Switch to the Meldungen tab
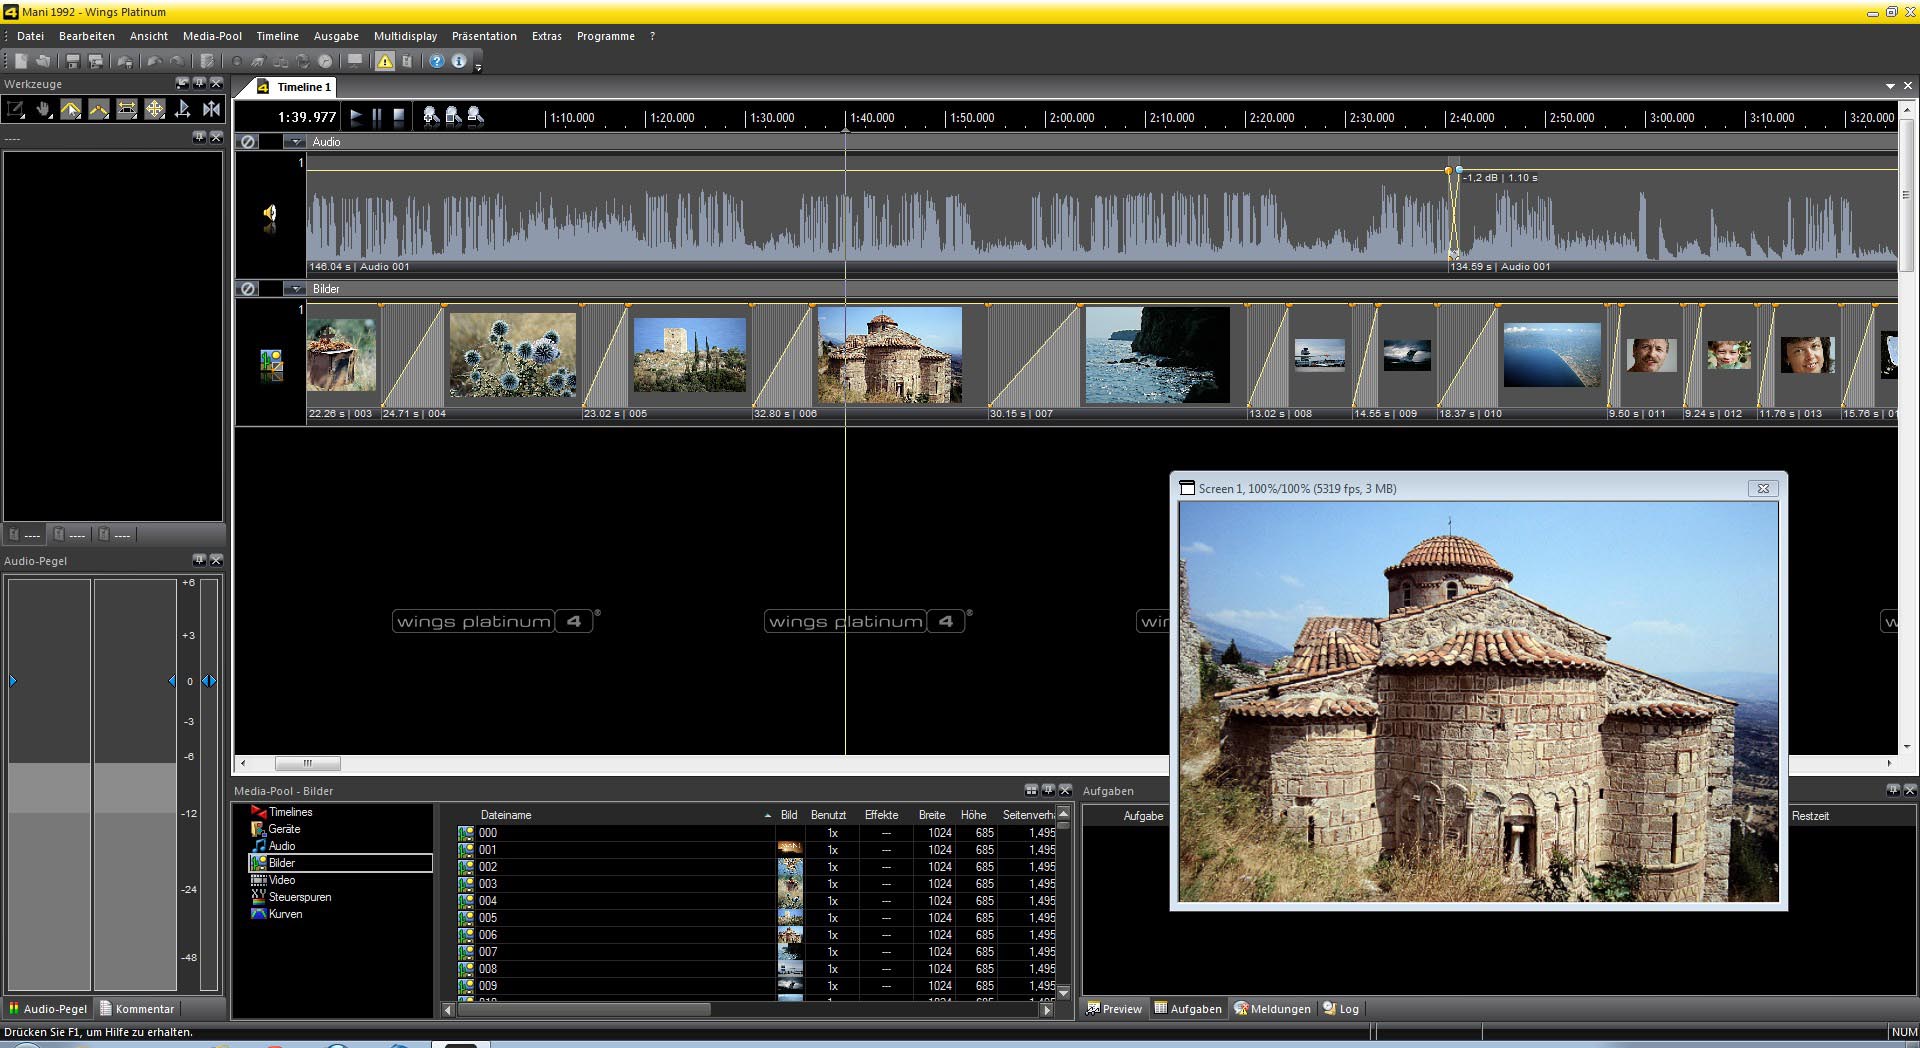Image resolution: width=1920 pixels, height=1048 pixels. tap(1272, 1009)
